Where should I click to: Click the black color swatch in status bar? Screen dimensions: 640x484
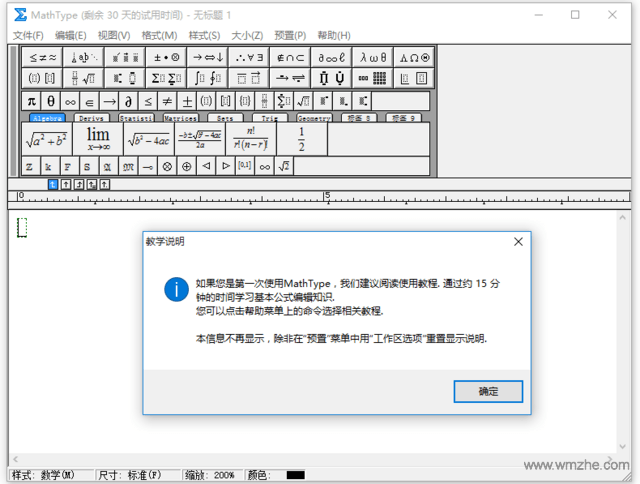coord(296,475)
